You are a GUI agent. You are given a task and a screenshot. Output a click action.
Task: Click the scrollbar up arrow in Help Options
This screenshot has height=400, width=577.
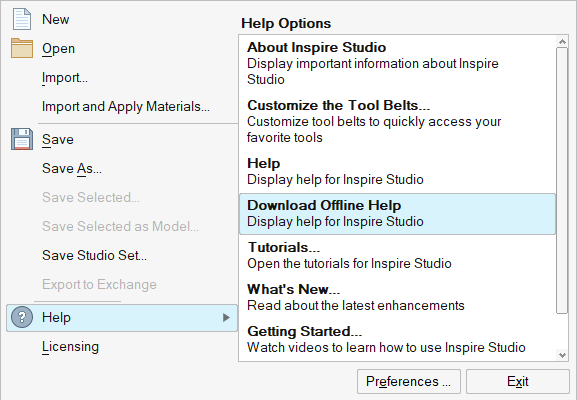(562, 42)
